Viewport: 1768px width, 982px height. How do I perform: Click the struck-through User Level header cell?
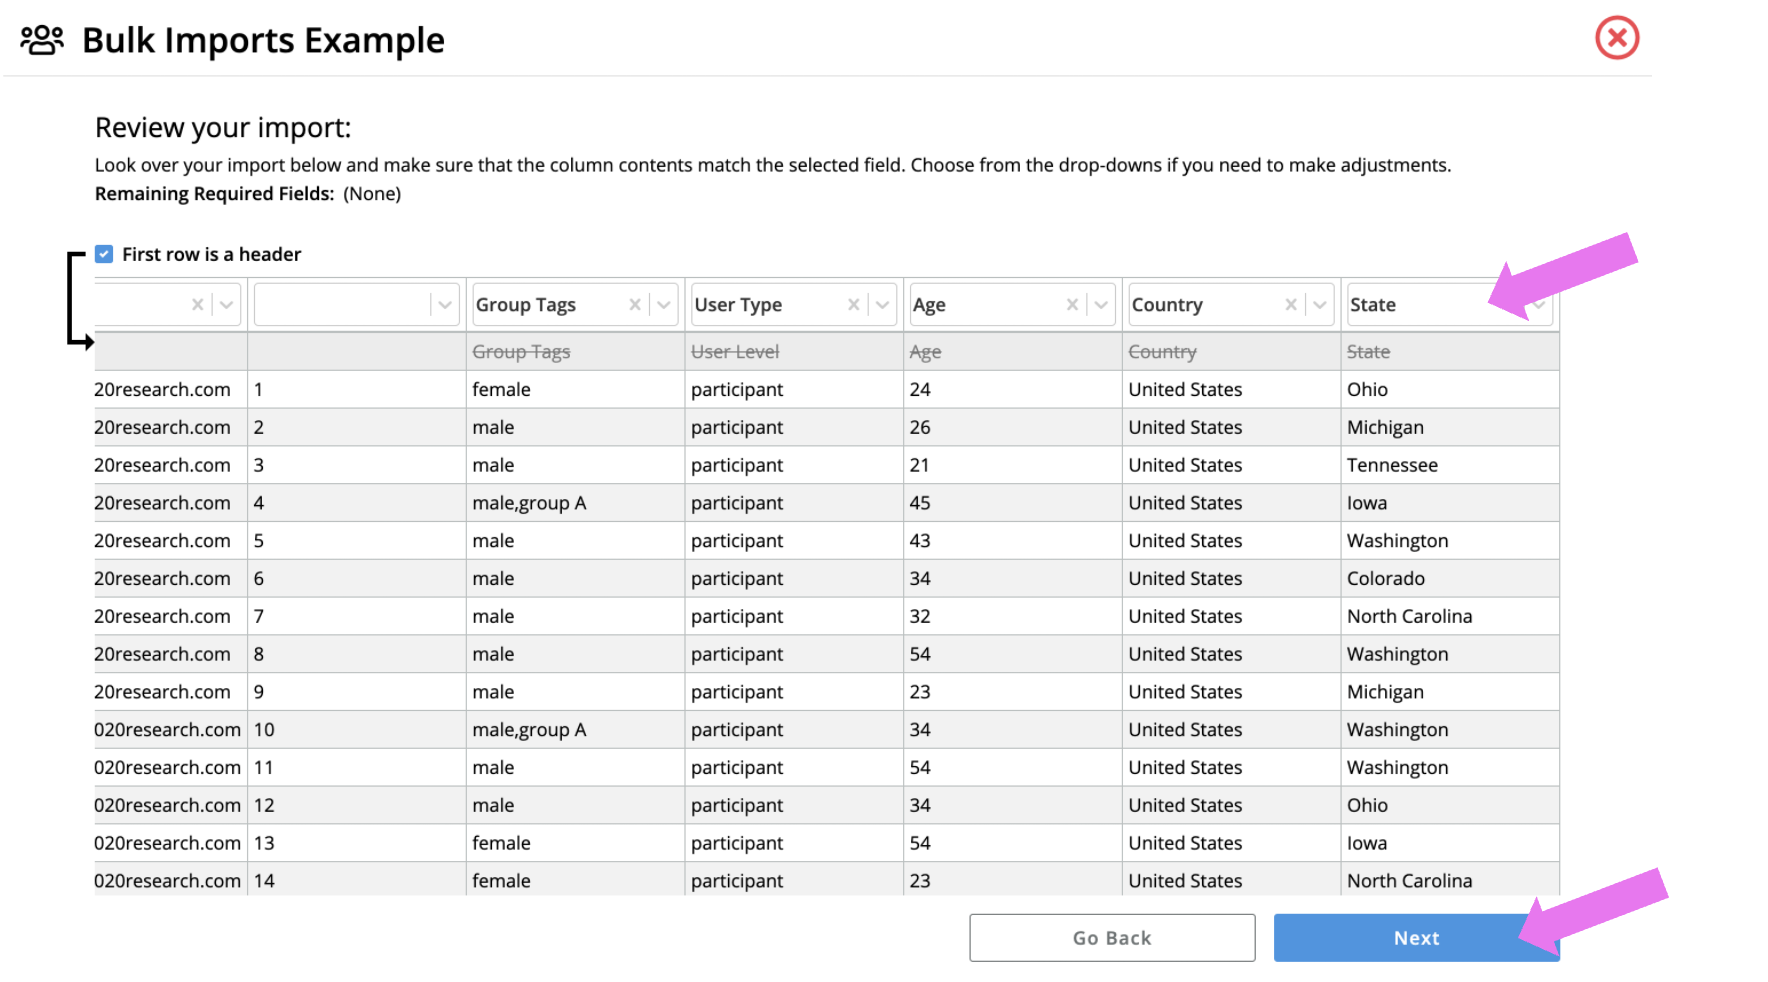(x=735, y=352)
